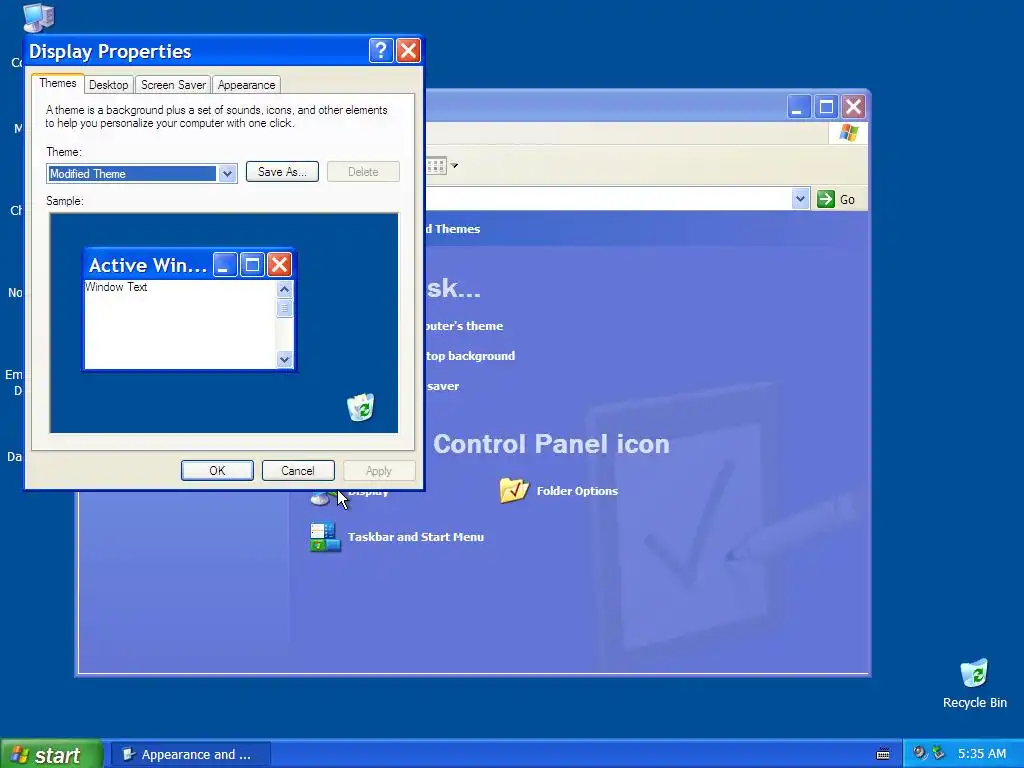Click the network connection tray icon
1024x768 pixels.
(938, 753)
